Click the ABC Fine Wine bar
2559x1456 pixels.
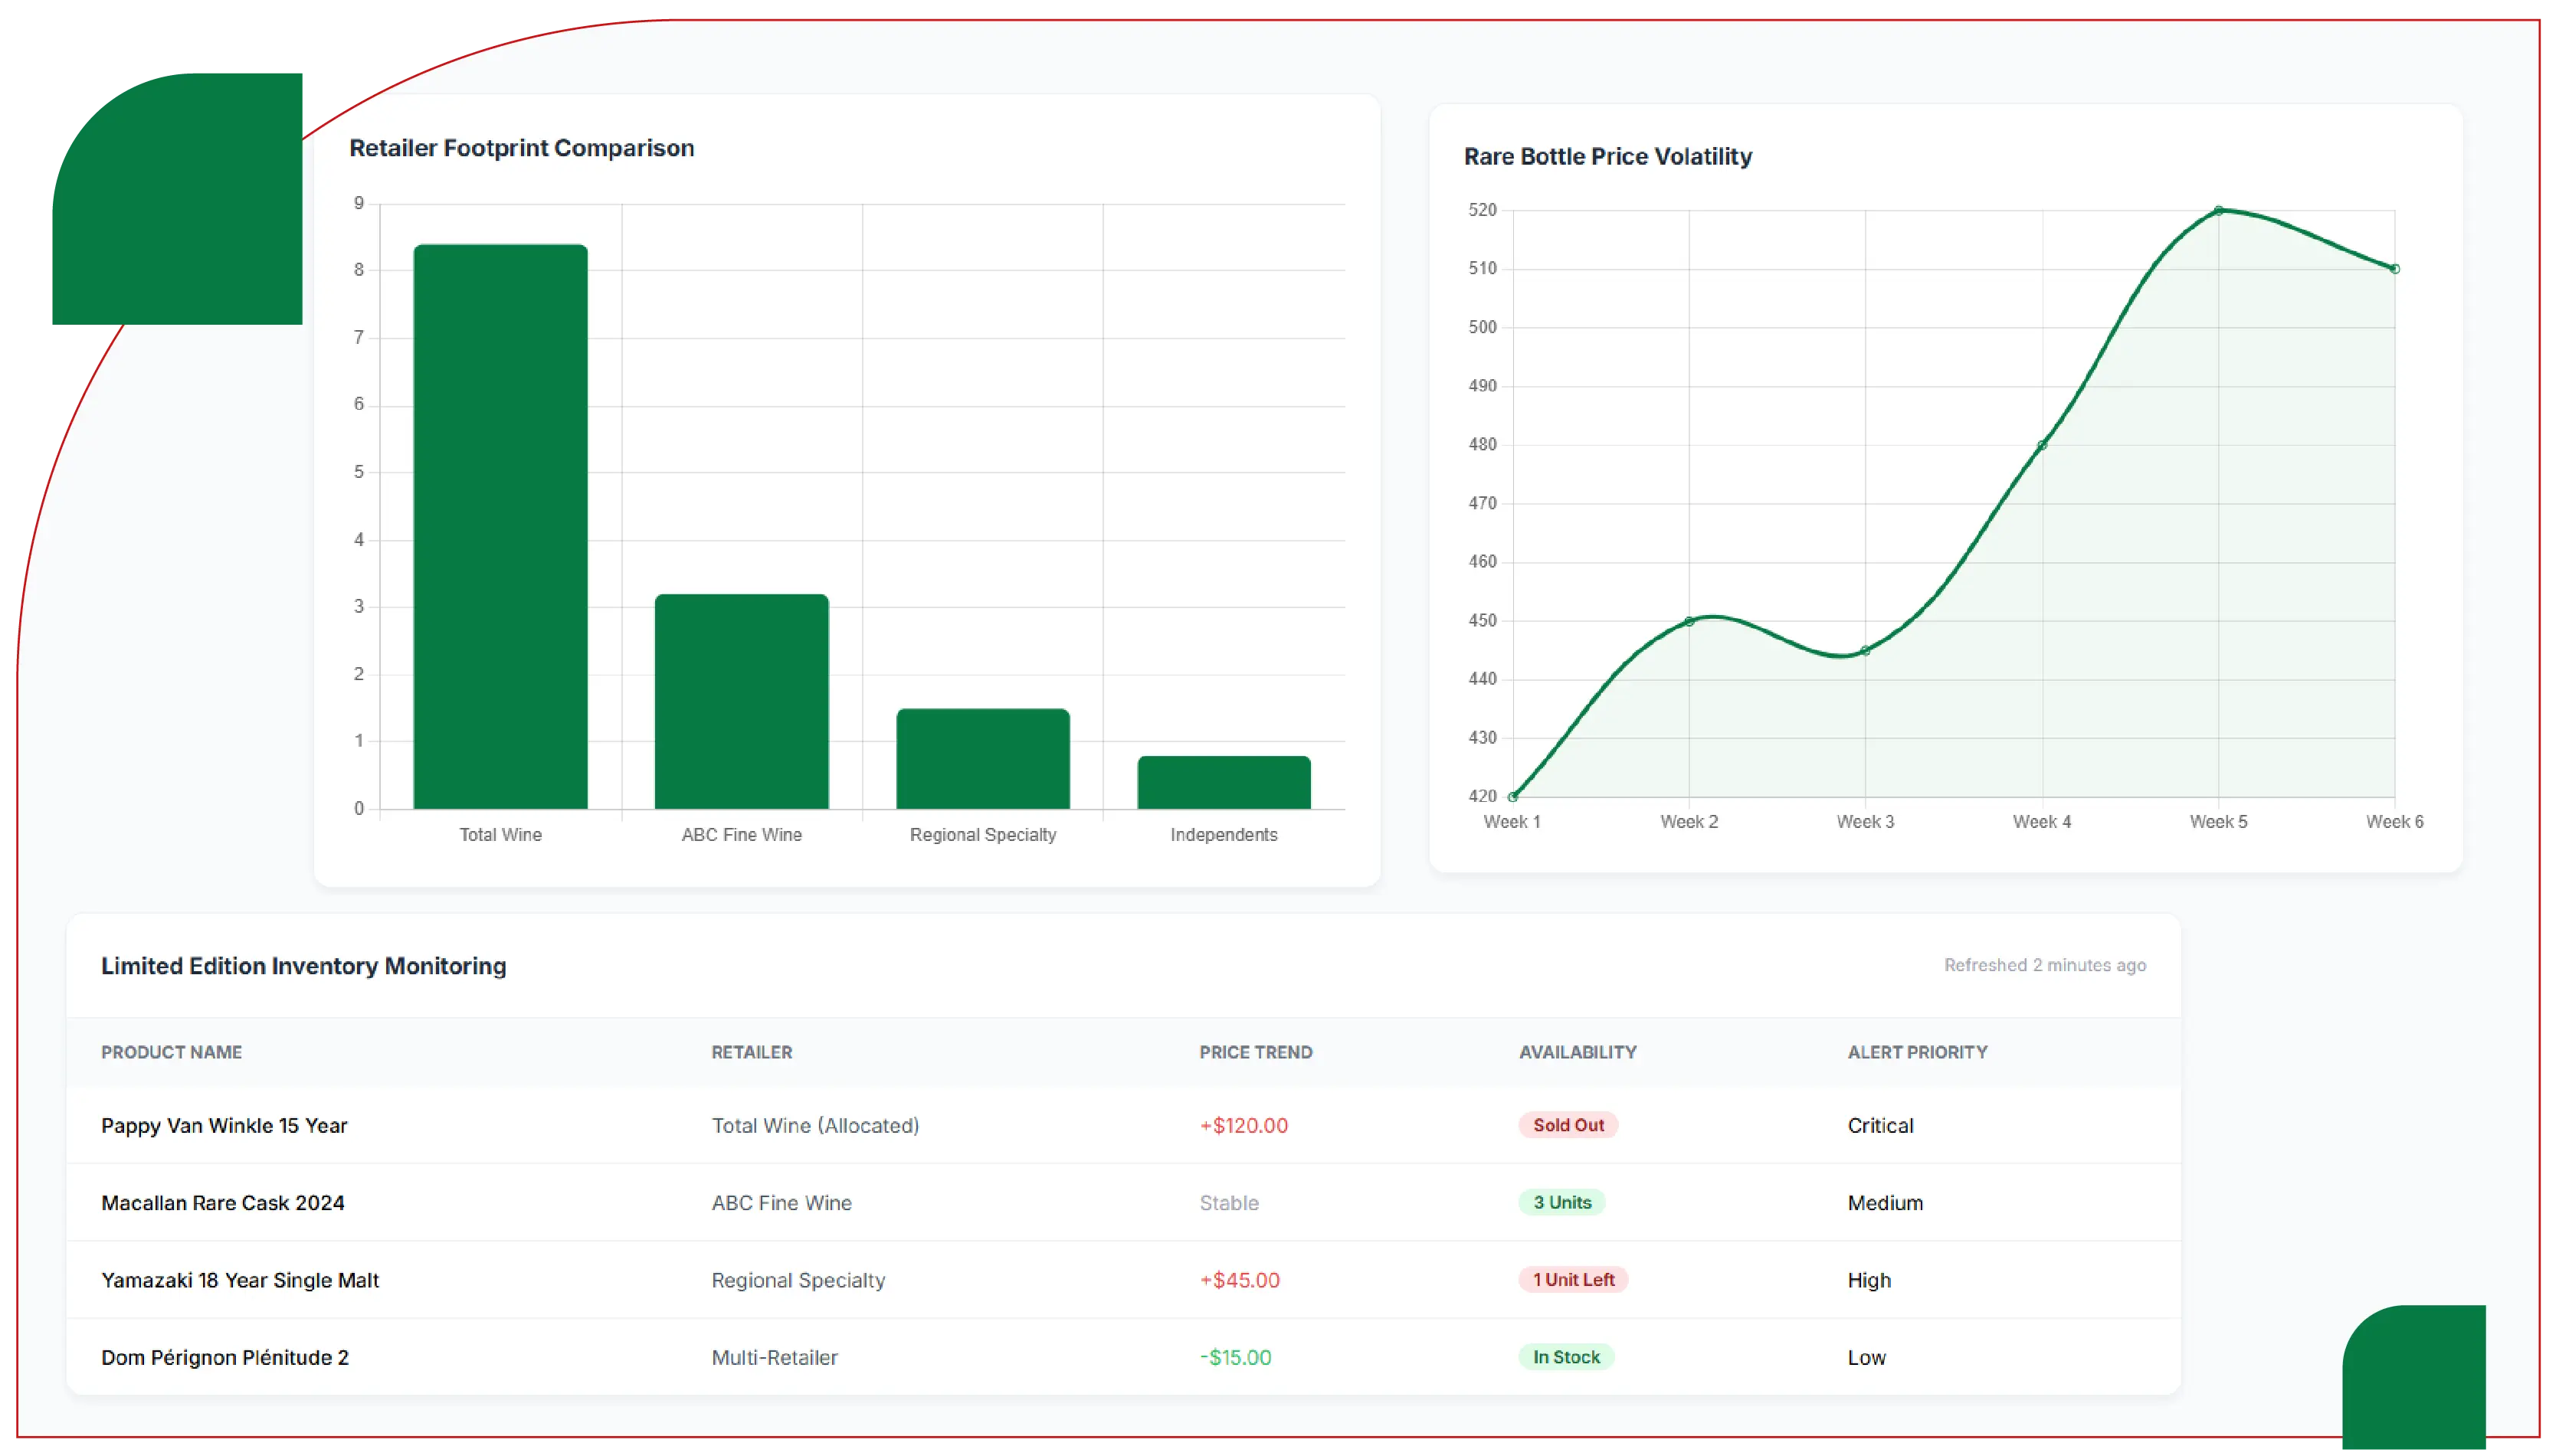click(x=741, y=701)
